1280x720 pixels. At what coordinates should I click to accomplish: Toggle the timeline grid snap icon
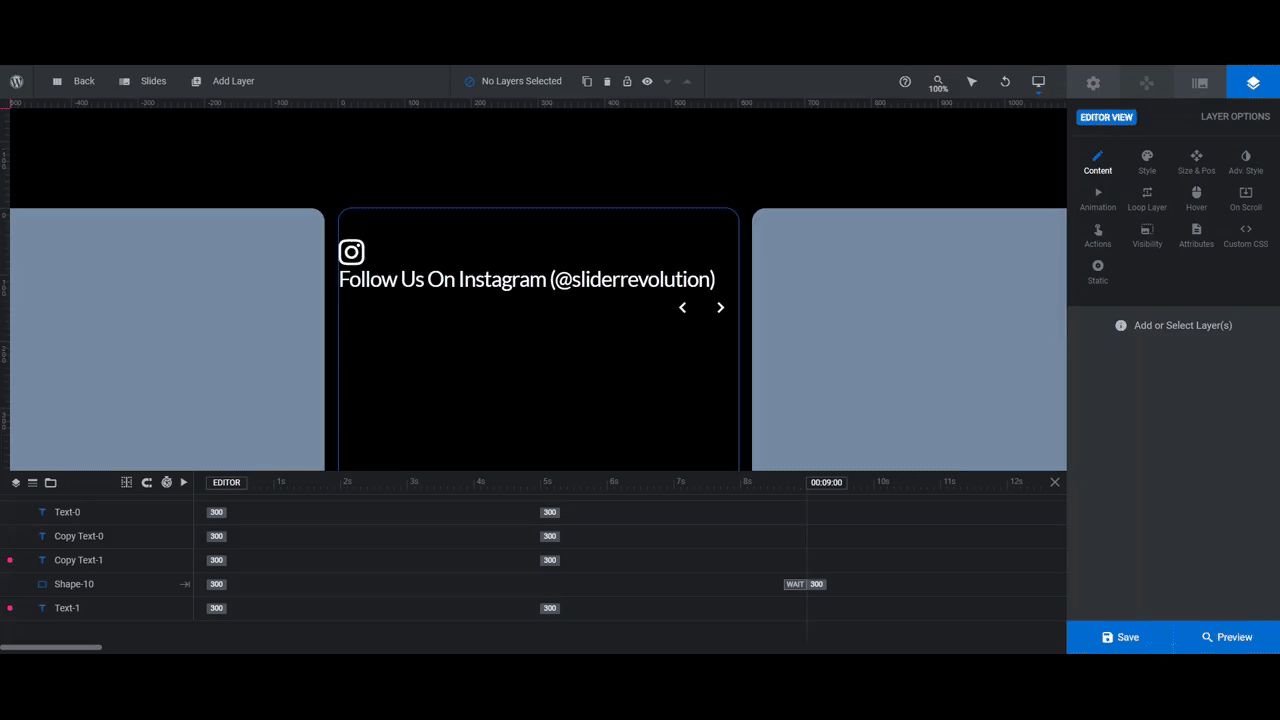click(x=127, y=483)
